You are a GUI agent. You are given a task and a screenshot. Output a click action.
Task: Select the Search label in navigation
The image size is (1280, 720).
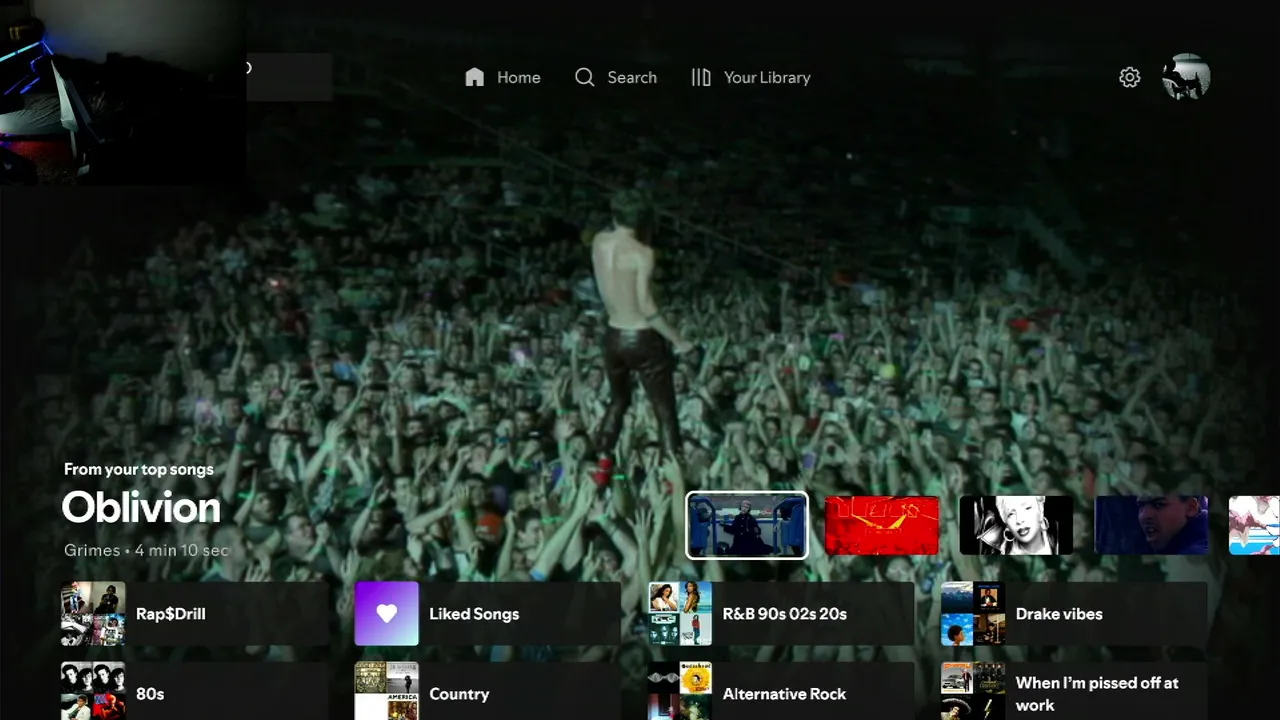pyautogui.click(x=632, y=77)
